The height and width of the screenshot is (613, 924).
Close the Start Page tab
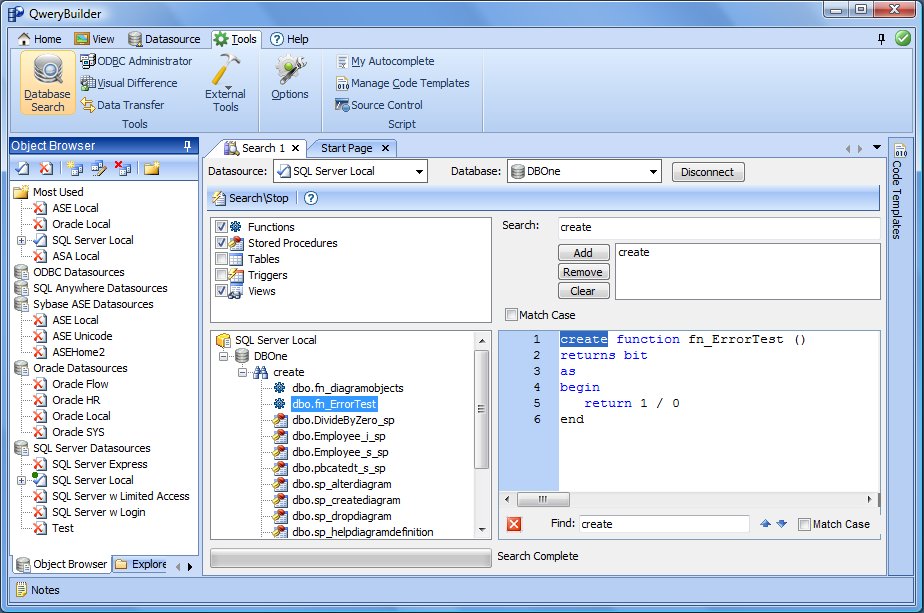pyautogui.click(x=385, y=148)
